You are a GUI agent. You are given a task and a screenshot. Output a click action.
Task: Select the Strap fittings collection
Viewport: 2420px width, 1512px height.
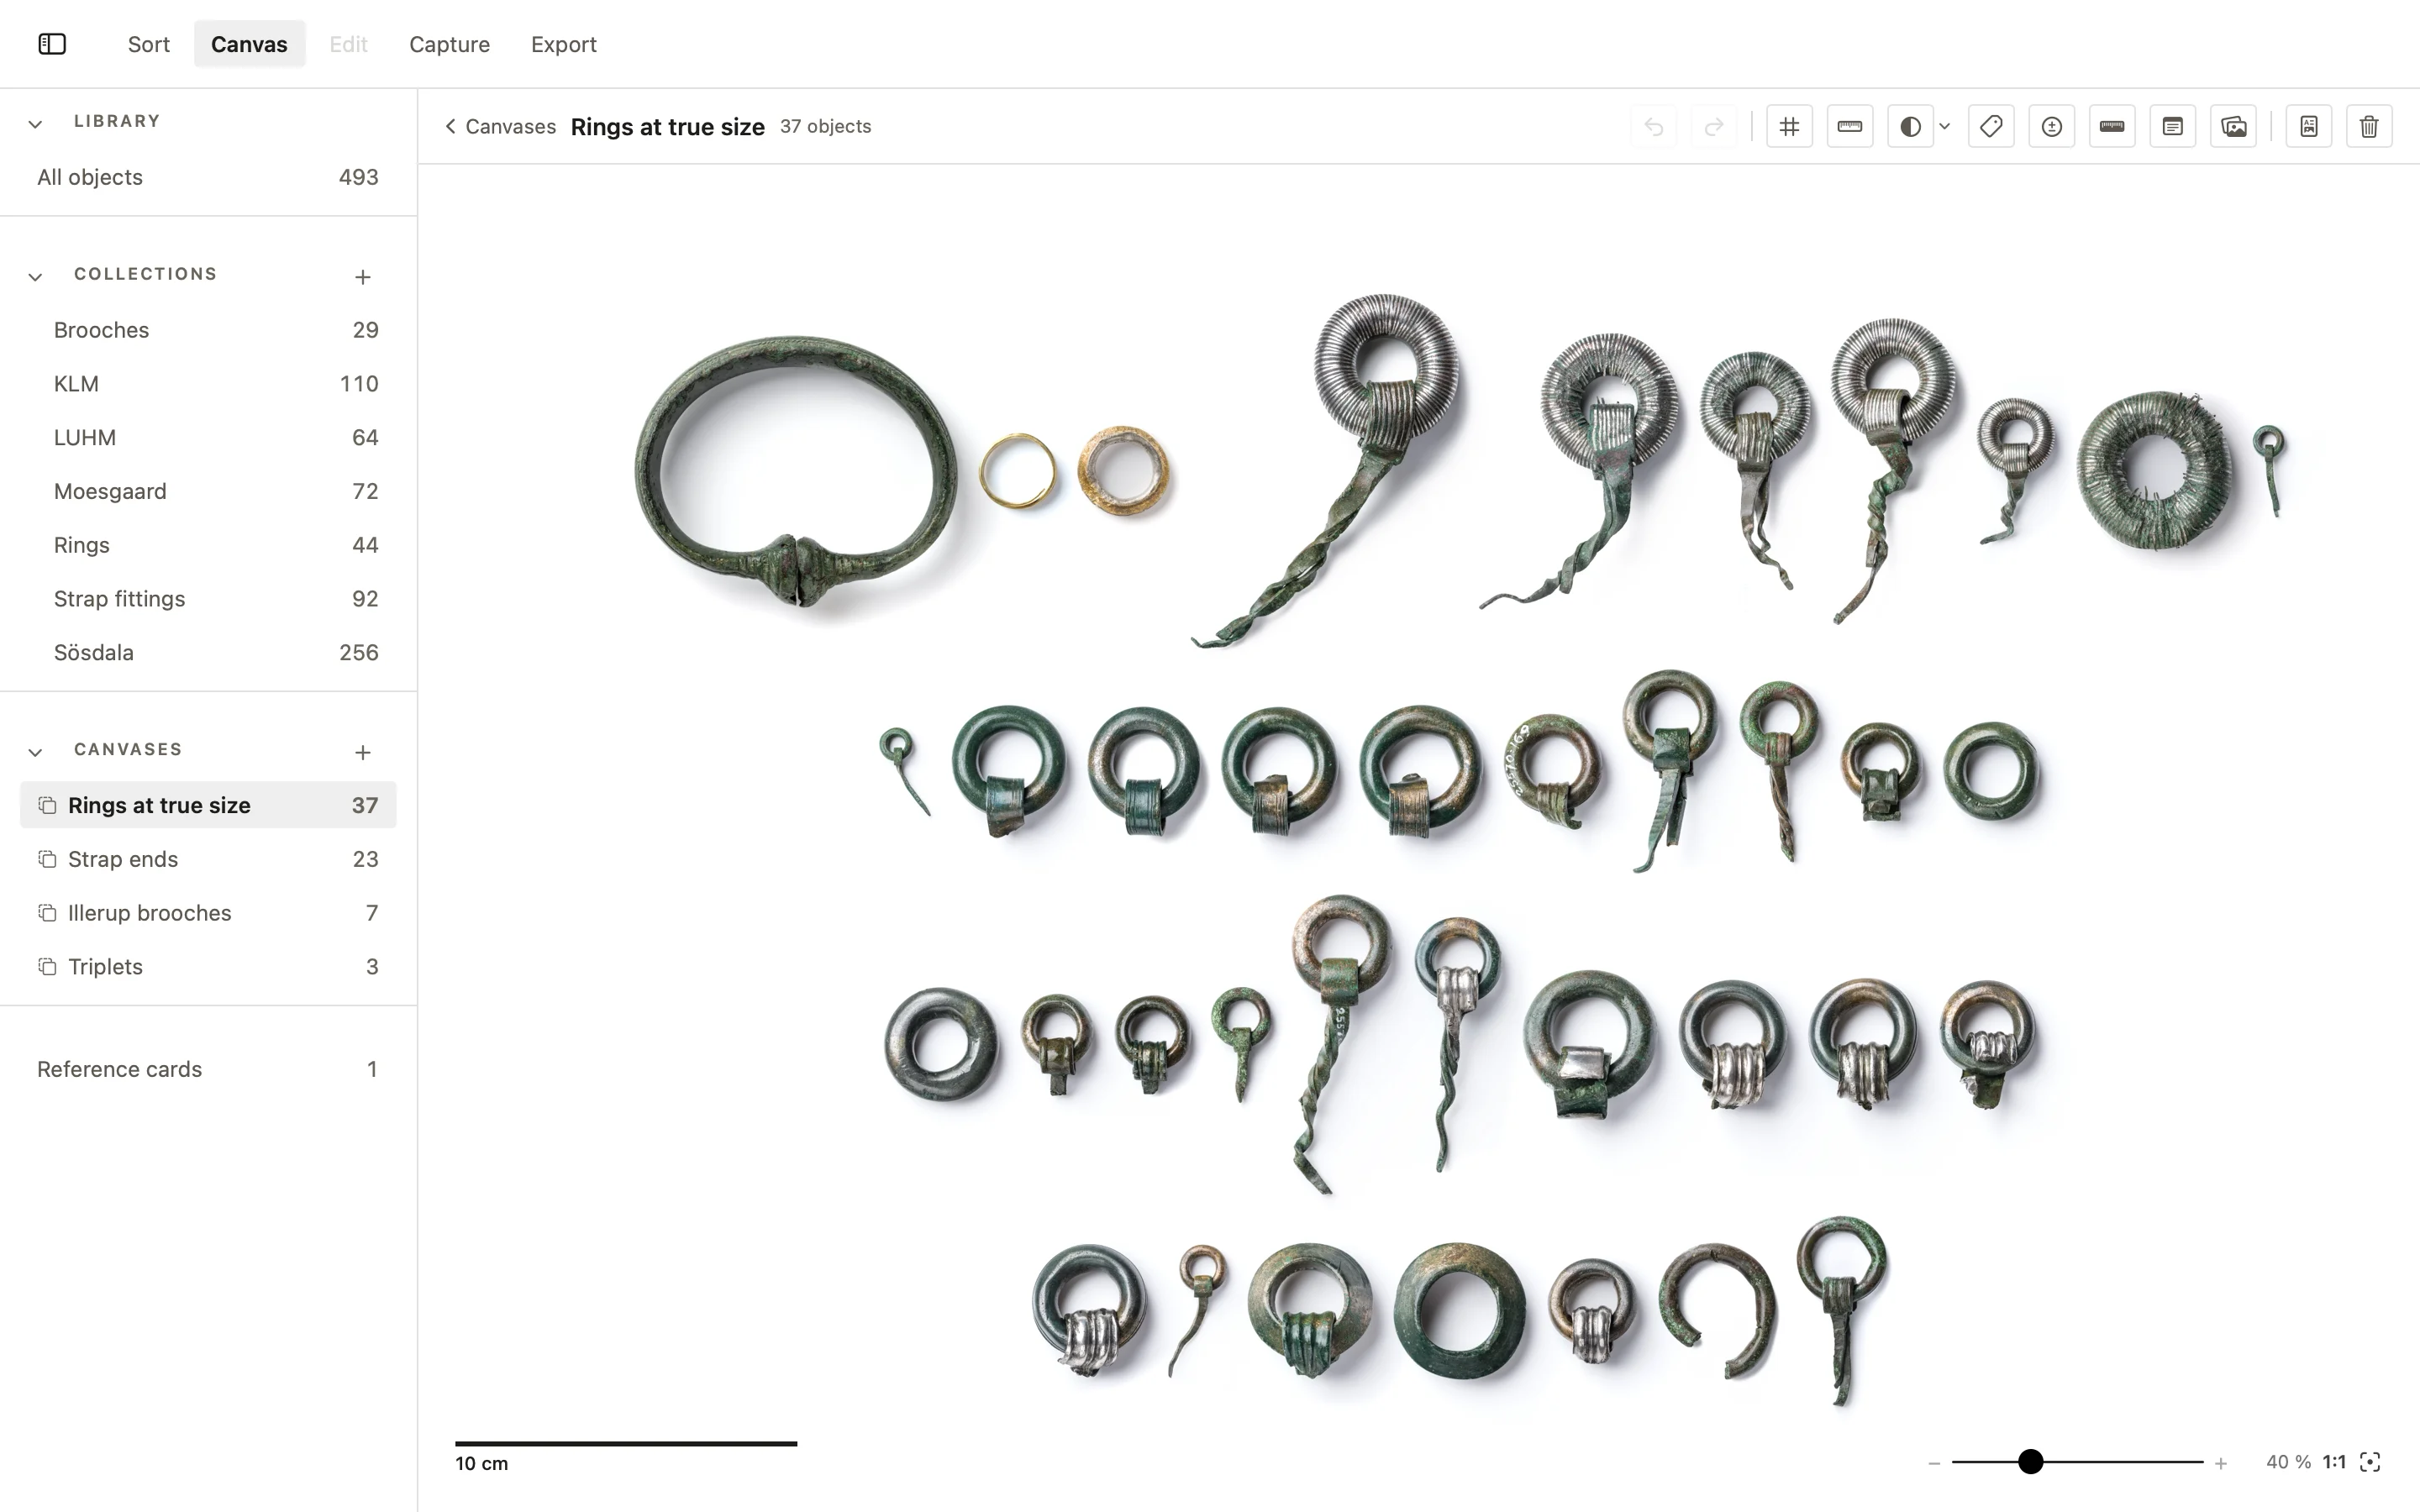coord(208,599)
